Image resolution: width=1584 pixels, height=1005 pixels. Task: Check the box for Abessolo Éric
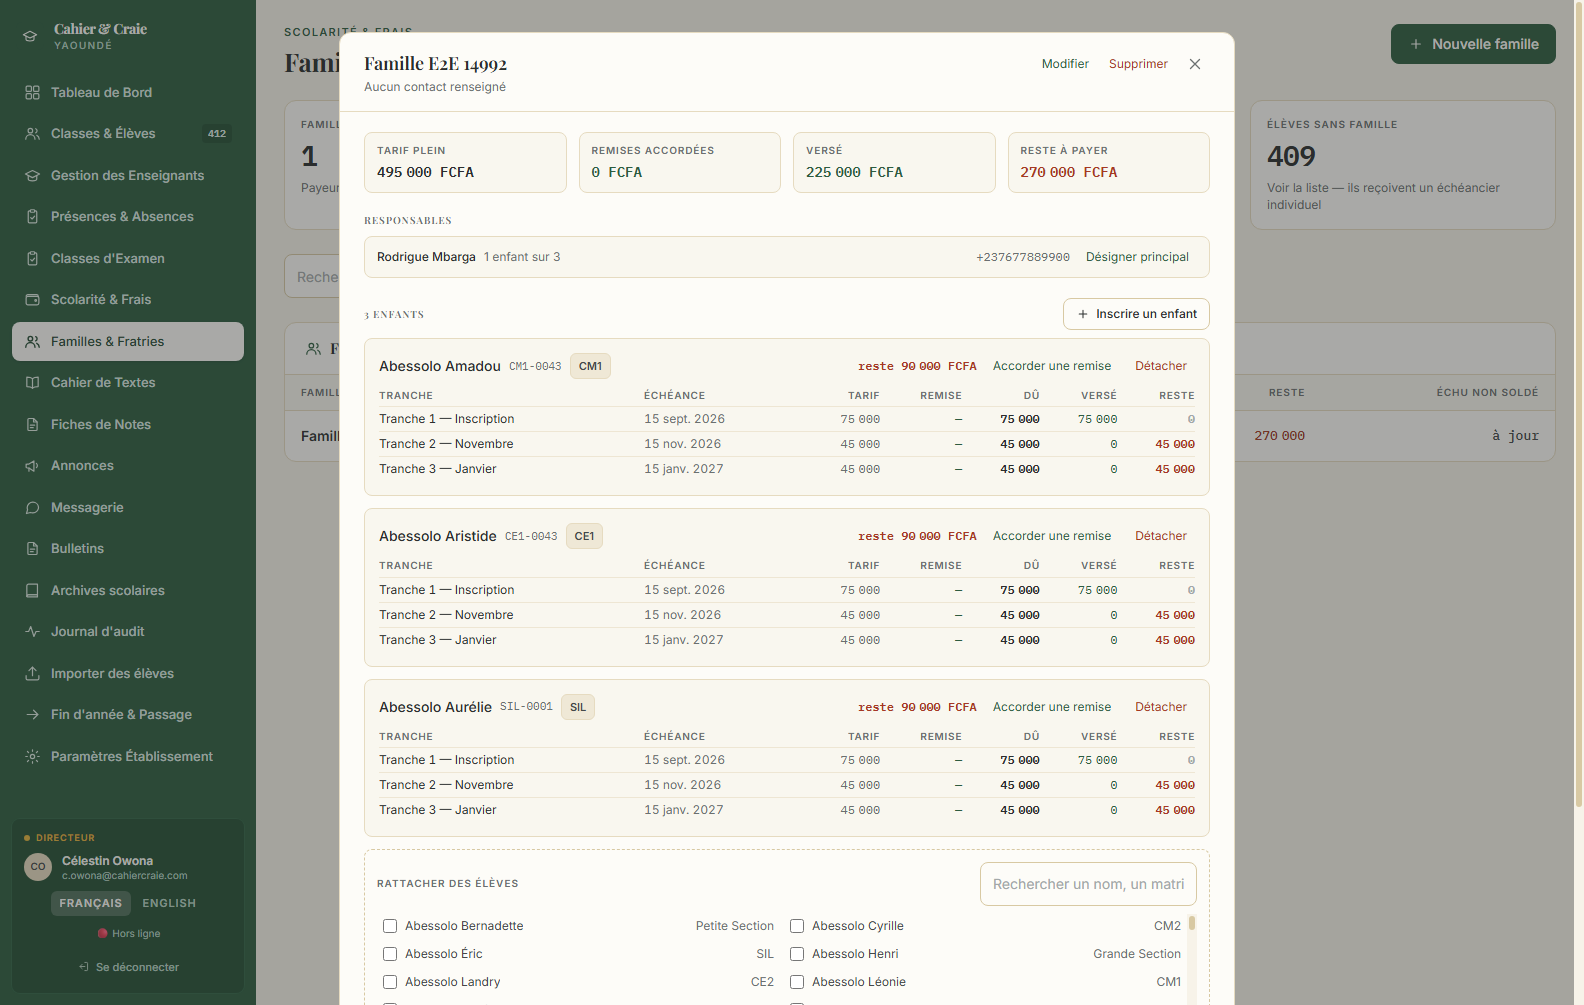pyautogui.click(x=390, y=954)
